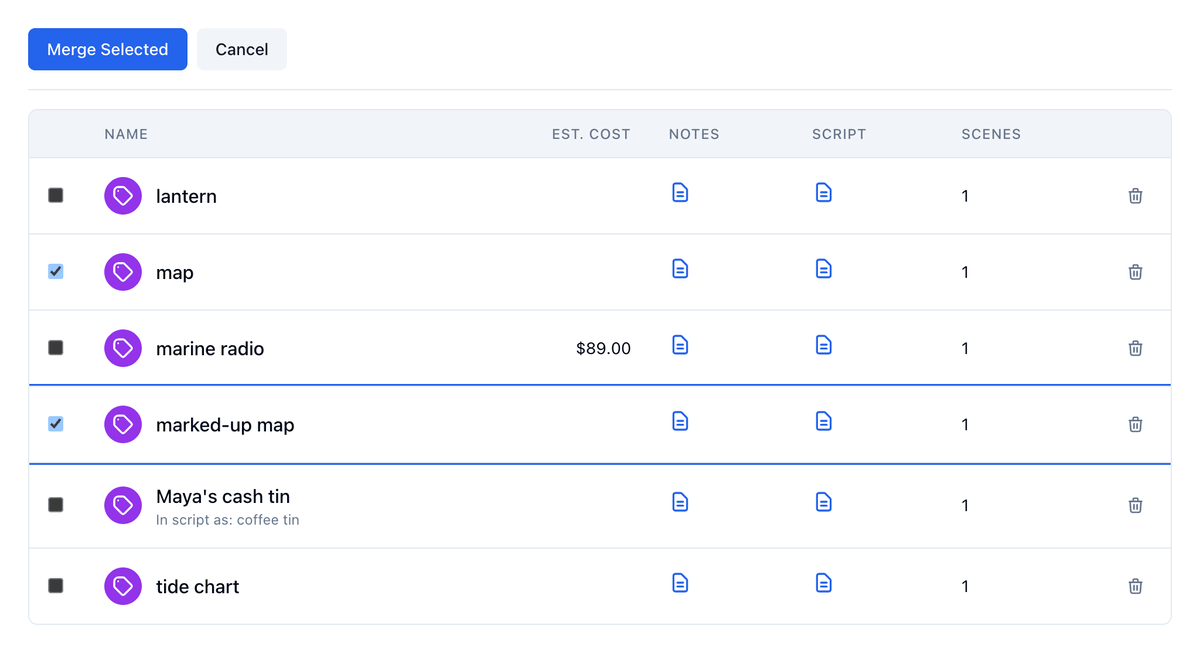Open notes icon for Maya's cash tin
Image resolution: width=1200 pixels, height=653 pixels.
click(x=680, y=501)
